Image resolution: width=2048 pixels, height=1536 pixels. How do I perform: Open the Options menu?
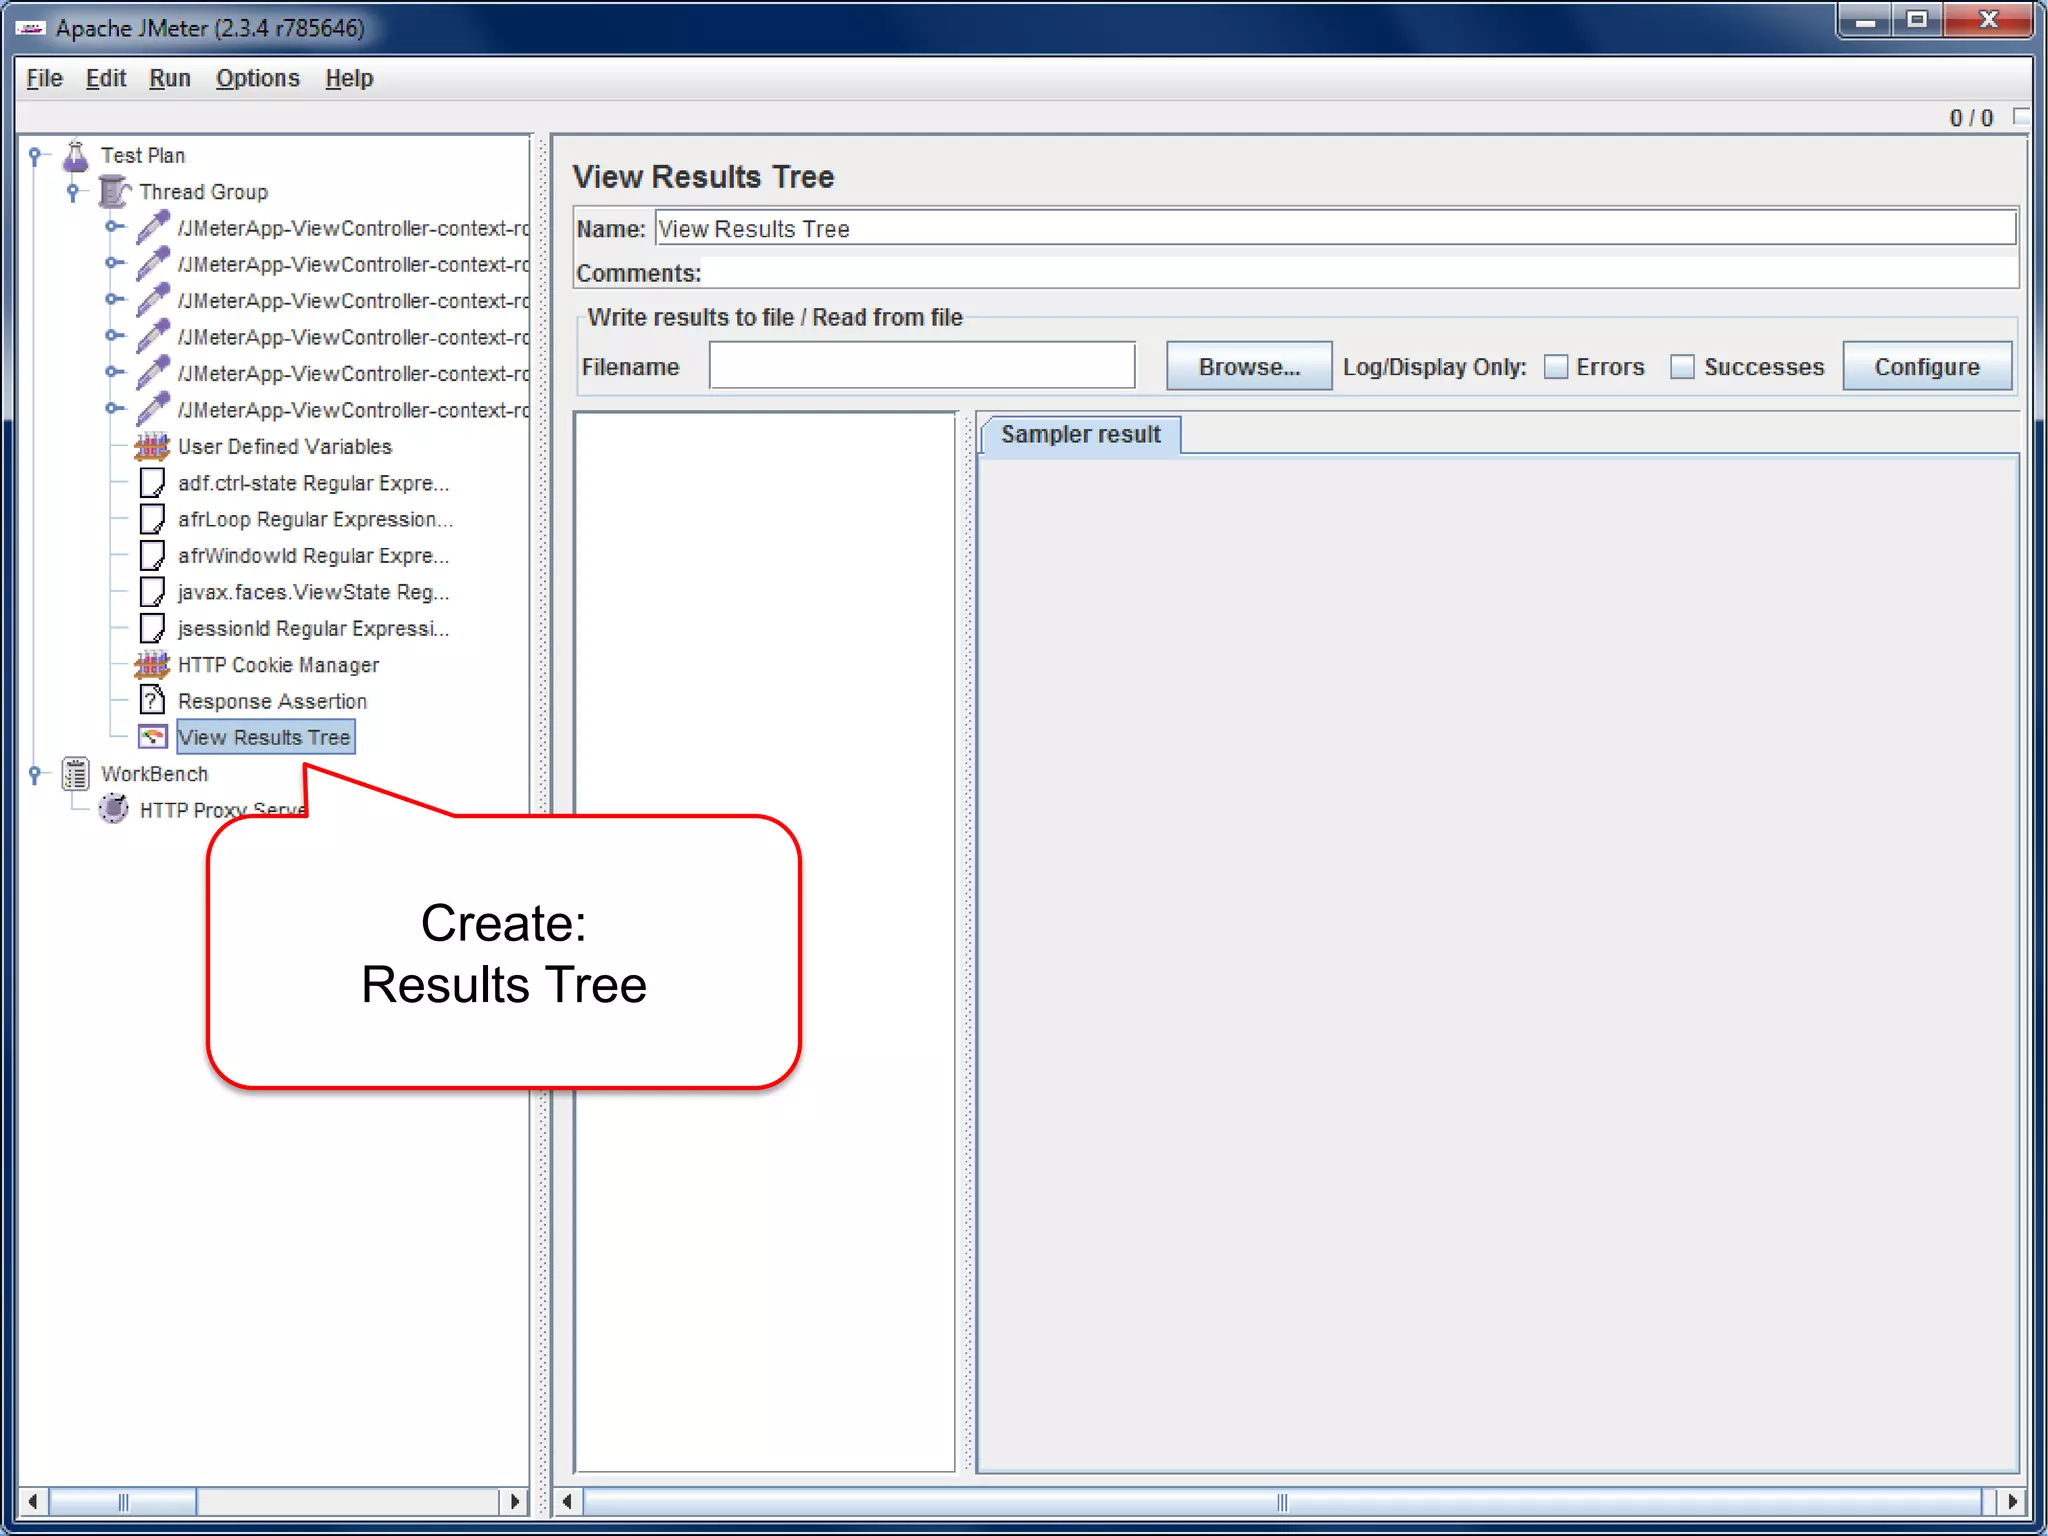[257, 78]
